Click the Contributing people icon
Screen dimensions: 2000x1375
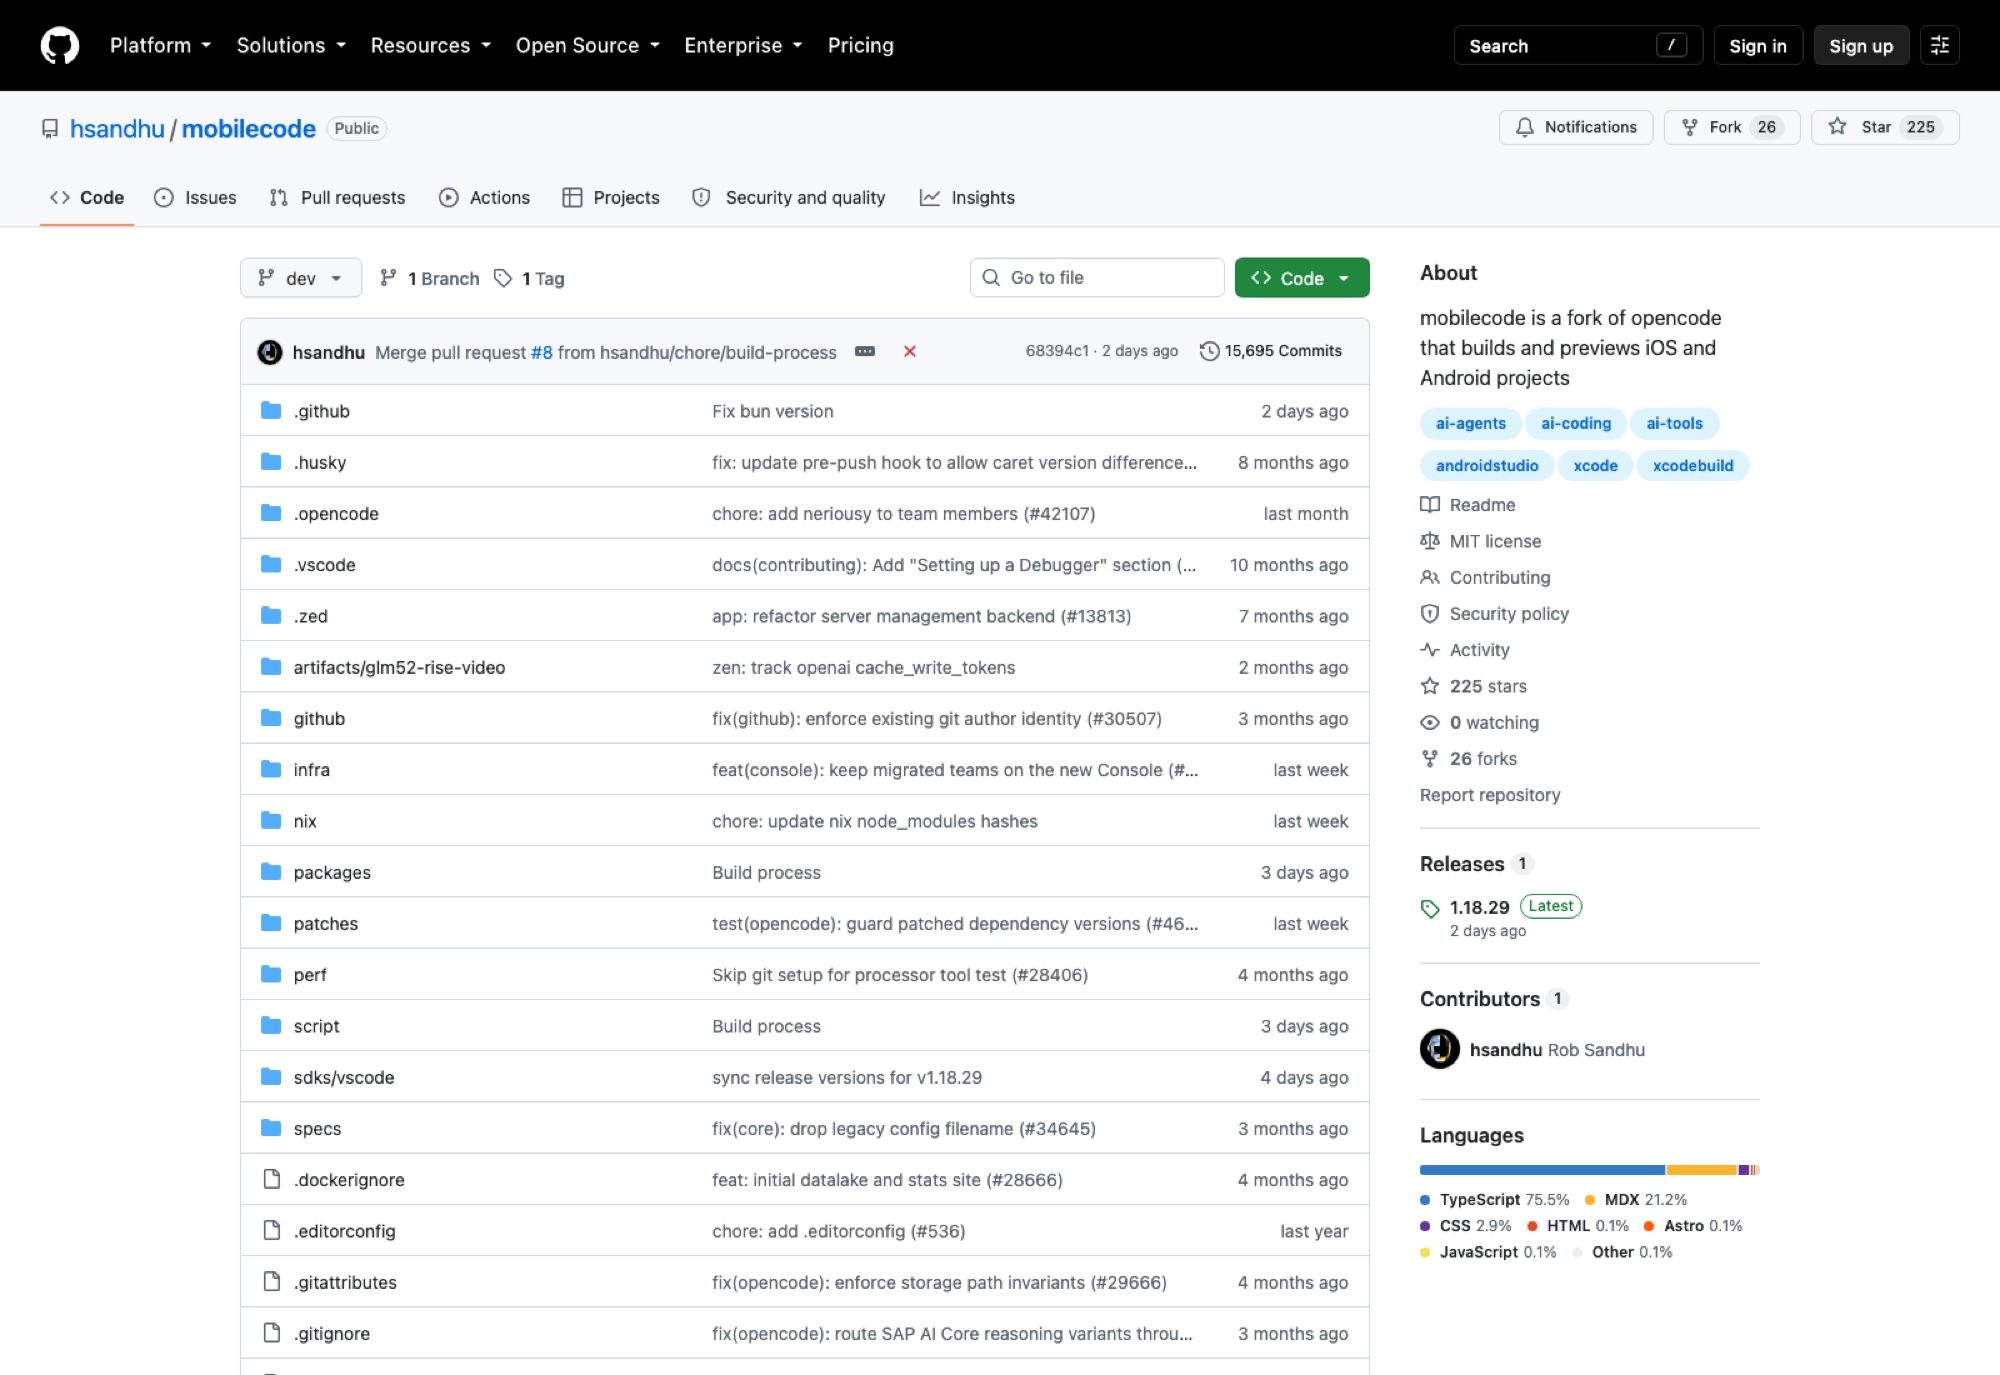pos(1430,577)
